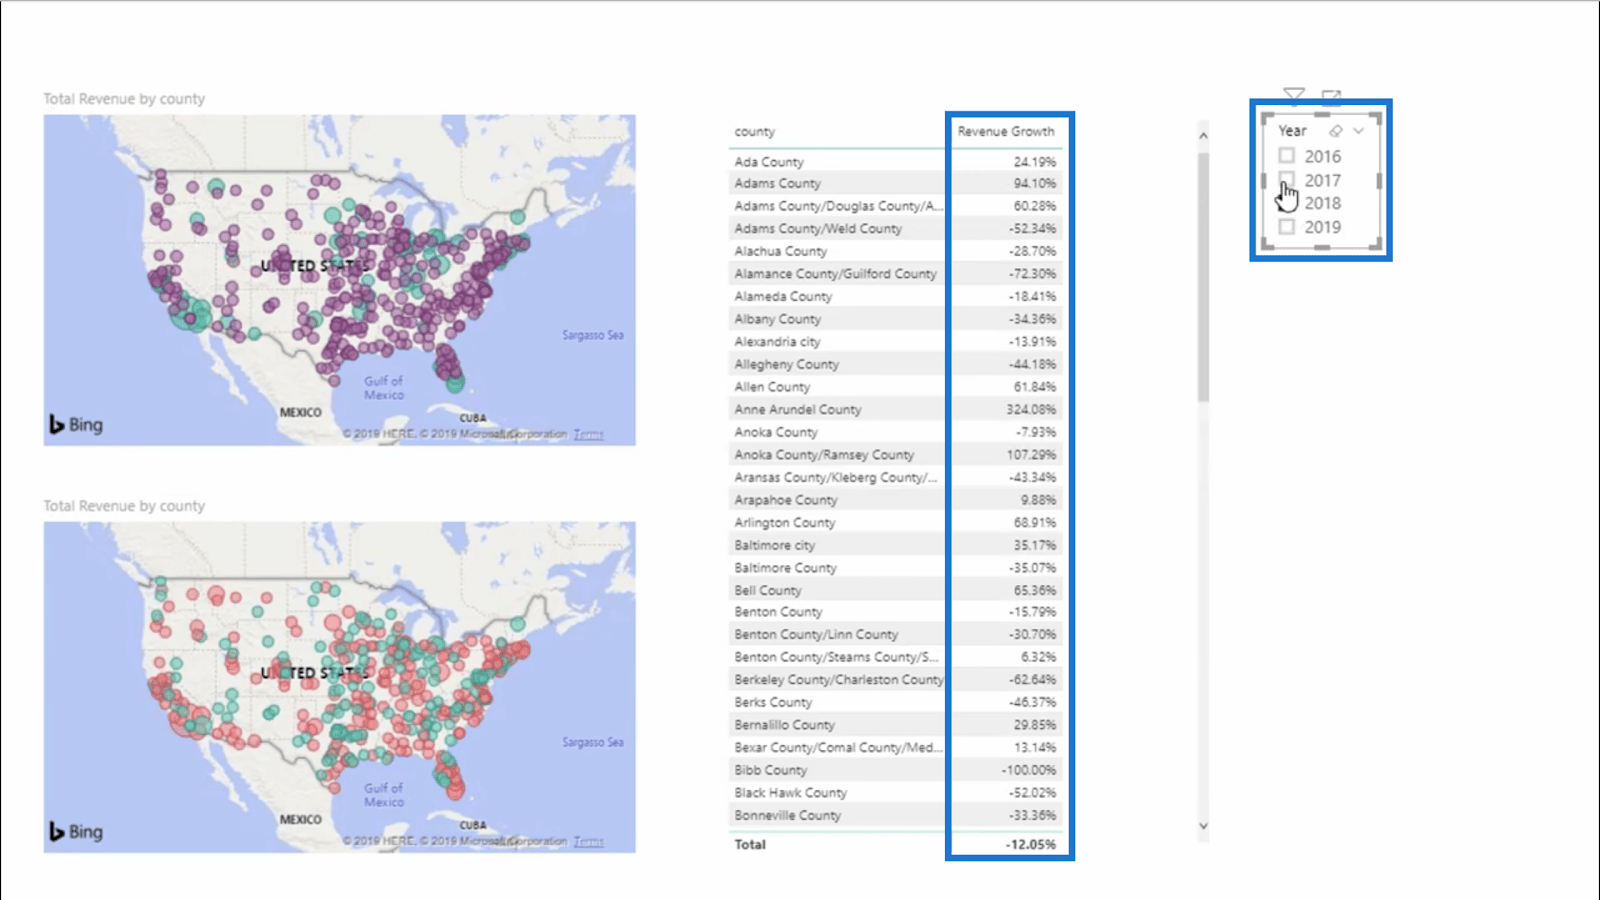Tick the 2016 year checkbox

point(1287,156)
